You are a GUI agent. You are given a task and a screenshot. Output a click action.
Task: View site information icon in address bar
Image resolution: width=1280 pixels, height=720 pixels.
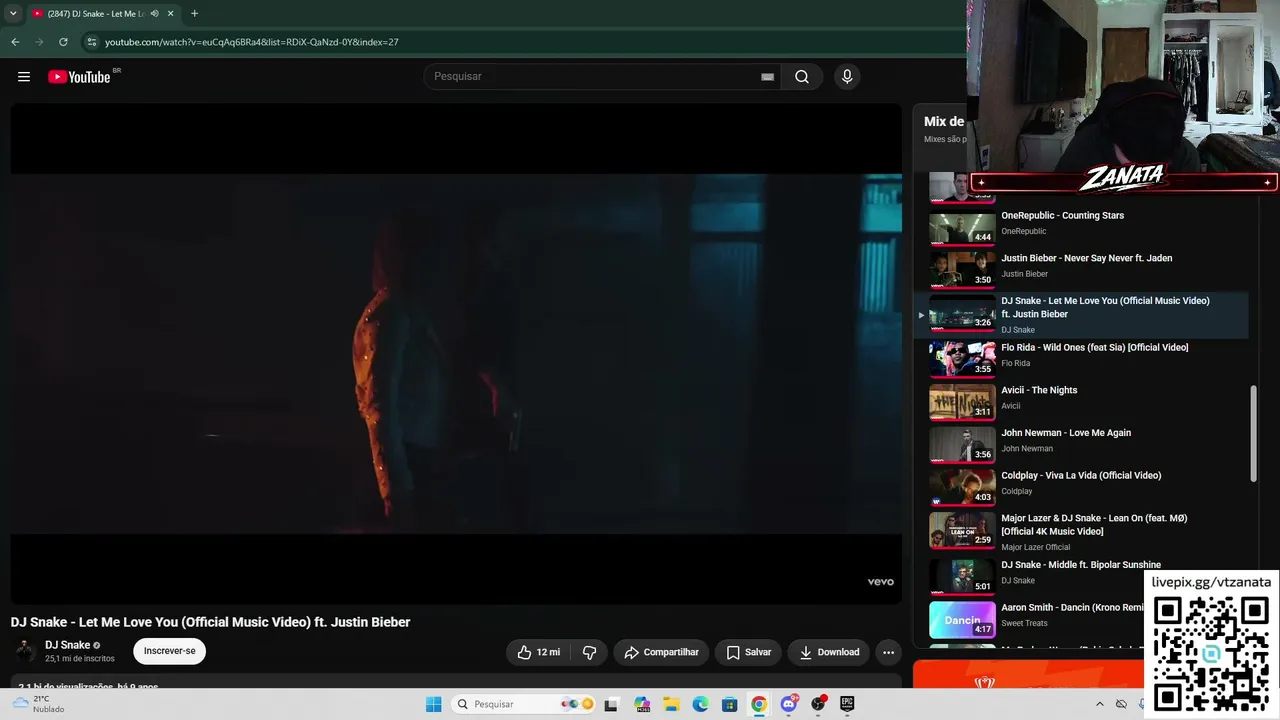pyautogui.click(x=91, y=42)
